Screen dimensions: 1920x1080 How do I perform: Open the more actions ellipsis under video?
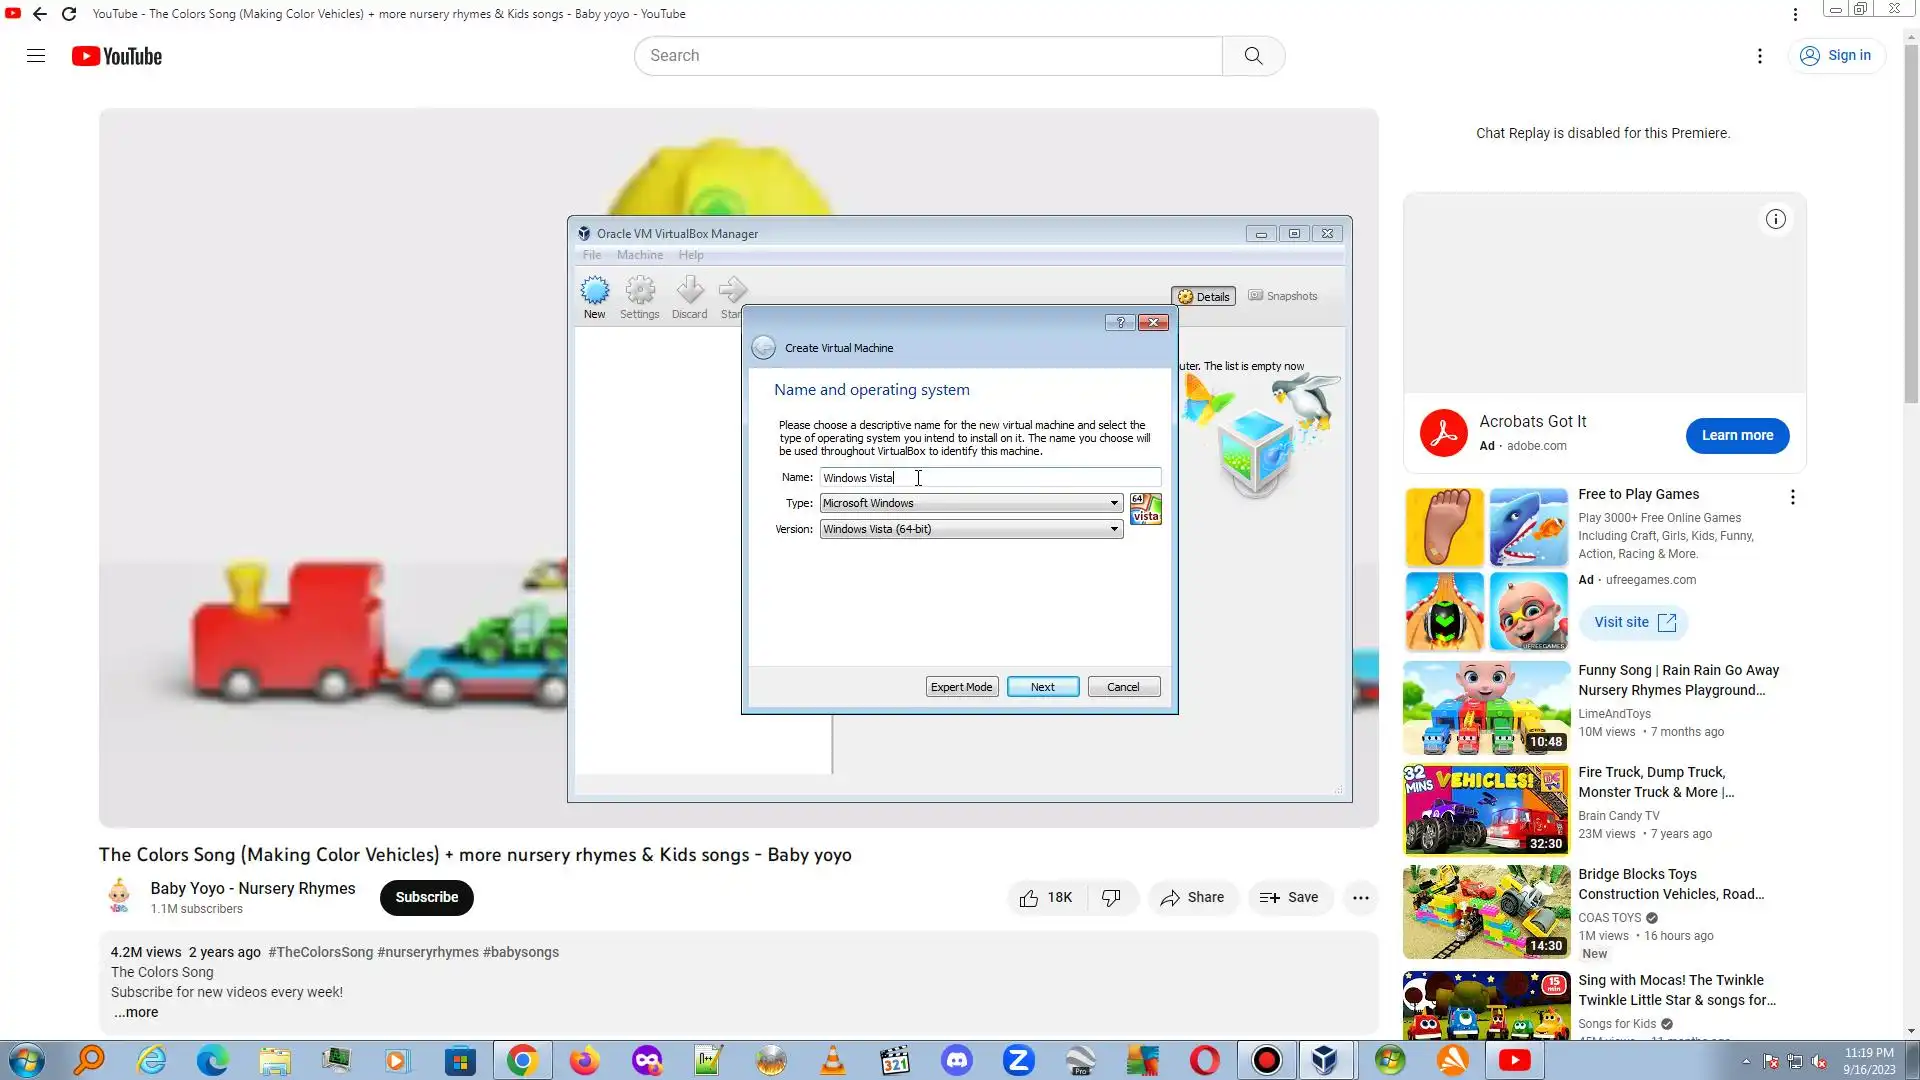pos(1360,898)
